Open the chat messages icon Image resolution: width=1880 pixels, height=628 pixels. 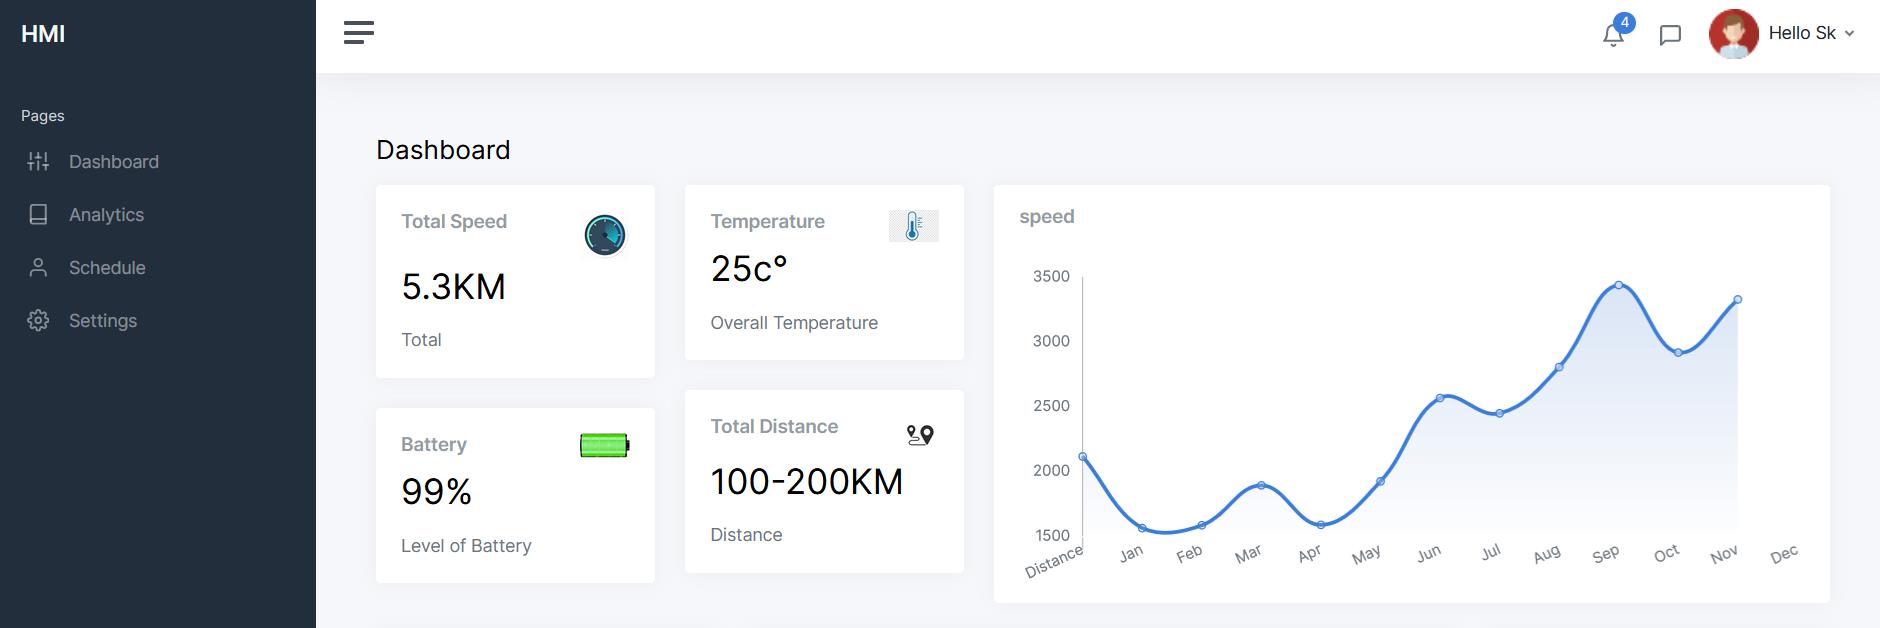pos(1669,35)
